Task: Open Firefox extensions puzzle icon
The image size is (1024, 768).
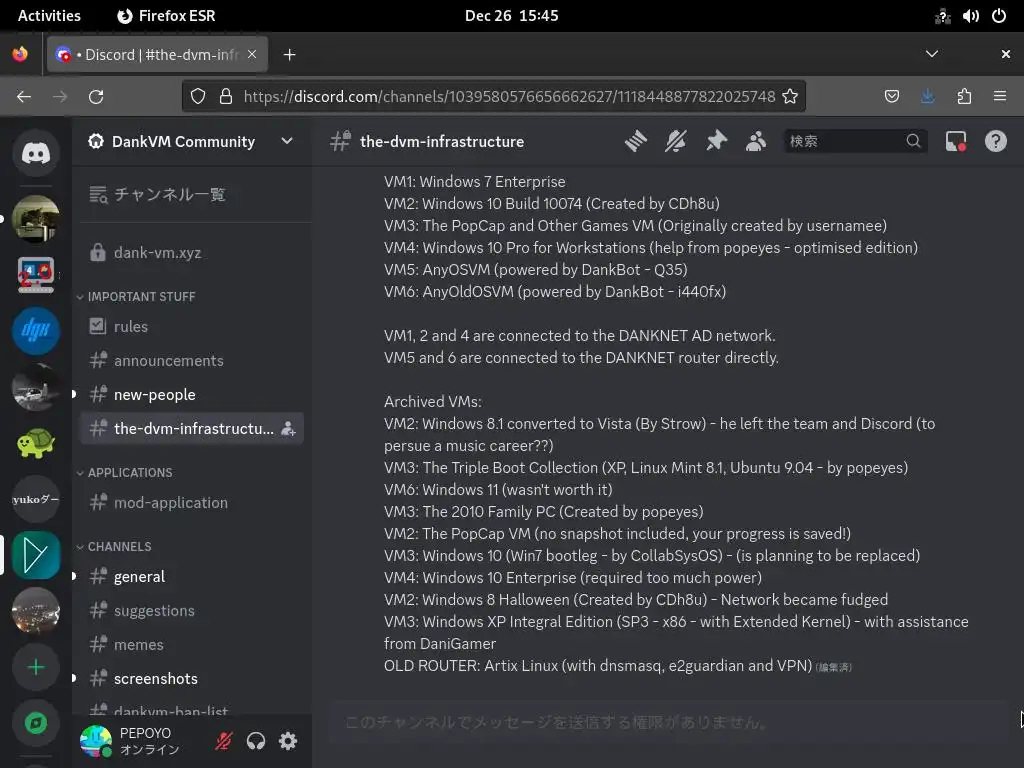Action: point(964,97)
